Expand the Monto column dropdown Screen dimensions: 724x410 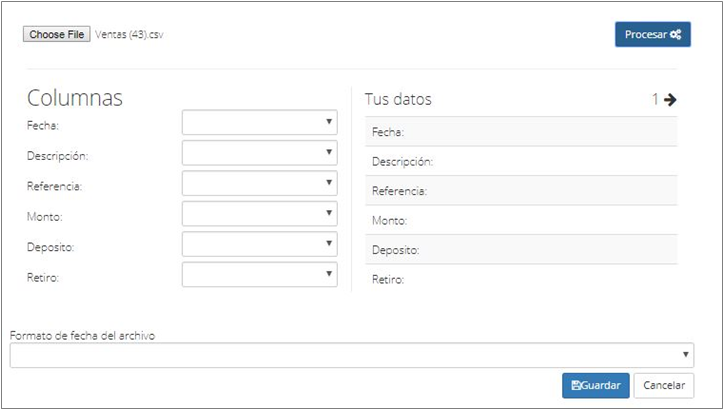coord(259,214)
